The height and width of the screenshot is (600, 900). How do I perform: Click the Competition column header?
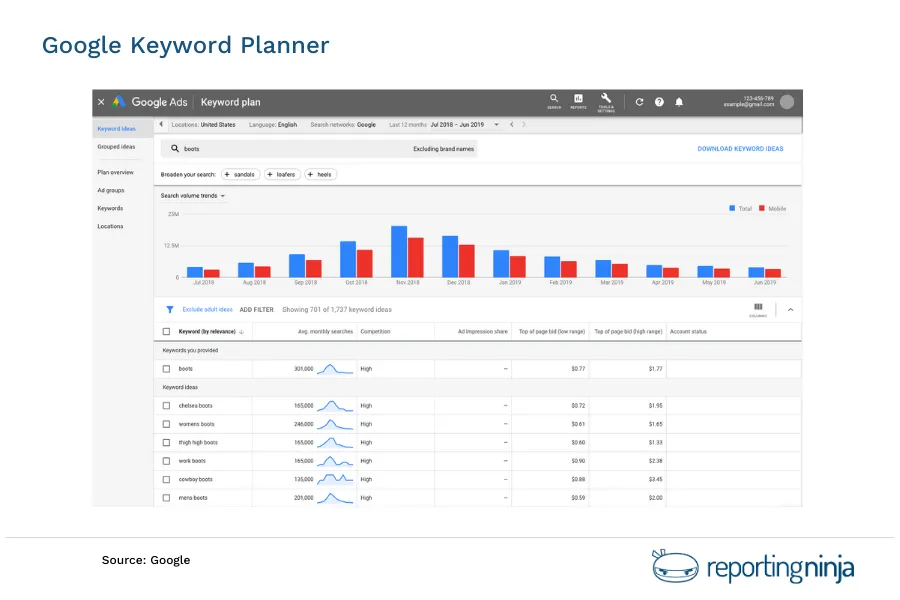[375, 332]
